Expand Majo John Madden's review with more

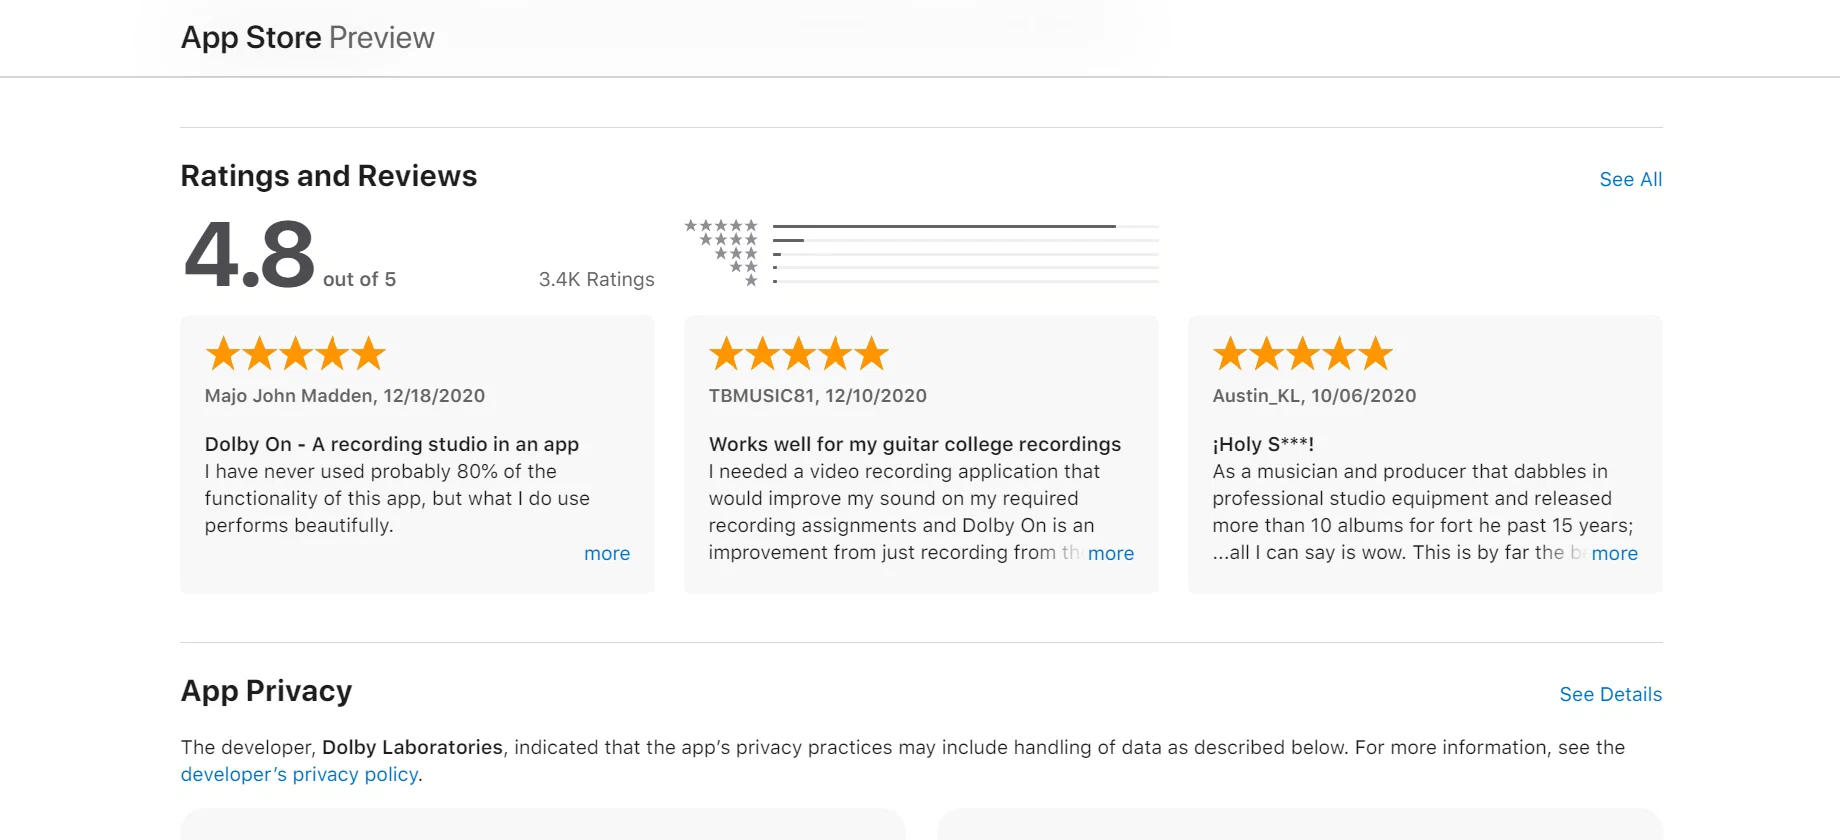[x=607, y=553]
